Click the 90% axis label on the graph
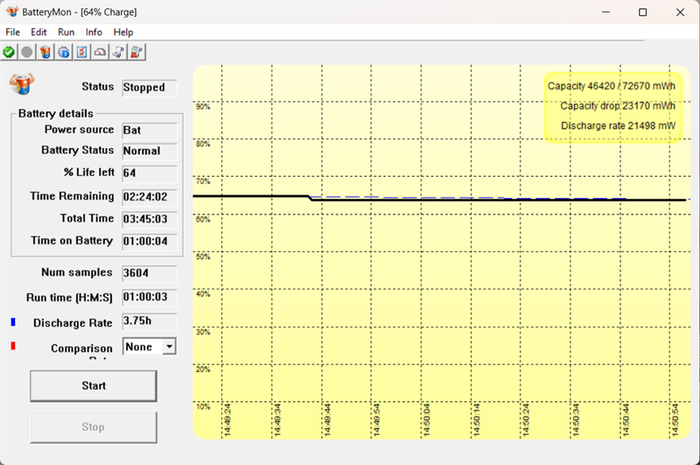Image resolution: width=700 pixels, height=465 pixels. pos(203,107)
